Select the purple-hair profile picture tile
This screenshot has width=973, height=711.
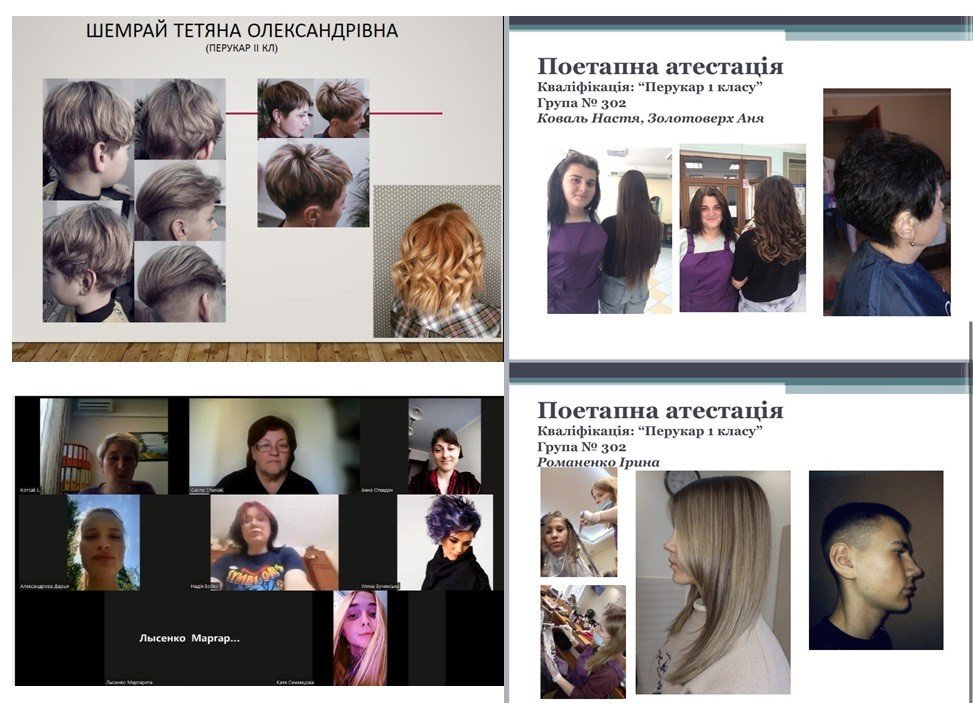click(x=445, y=542)
